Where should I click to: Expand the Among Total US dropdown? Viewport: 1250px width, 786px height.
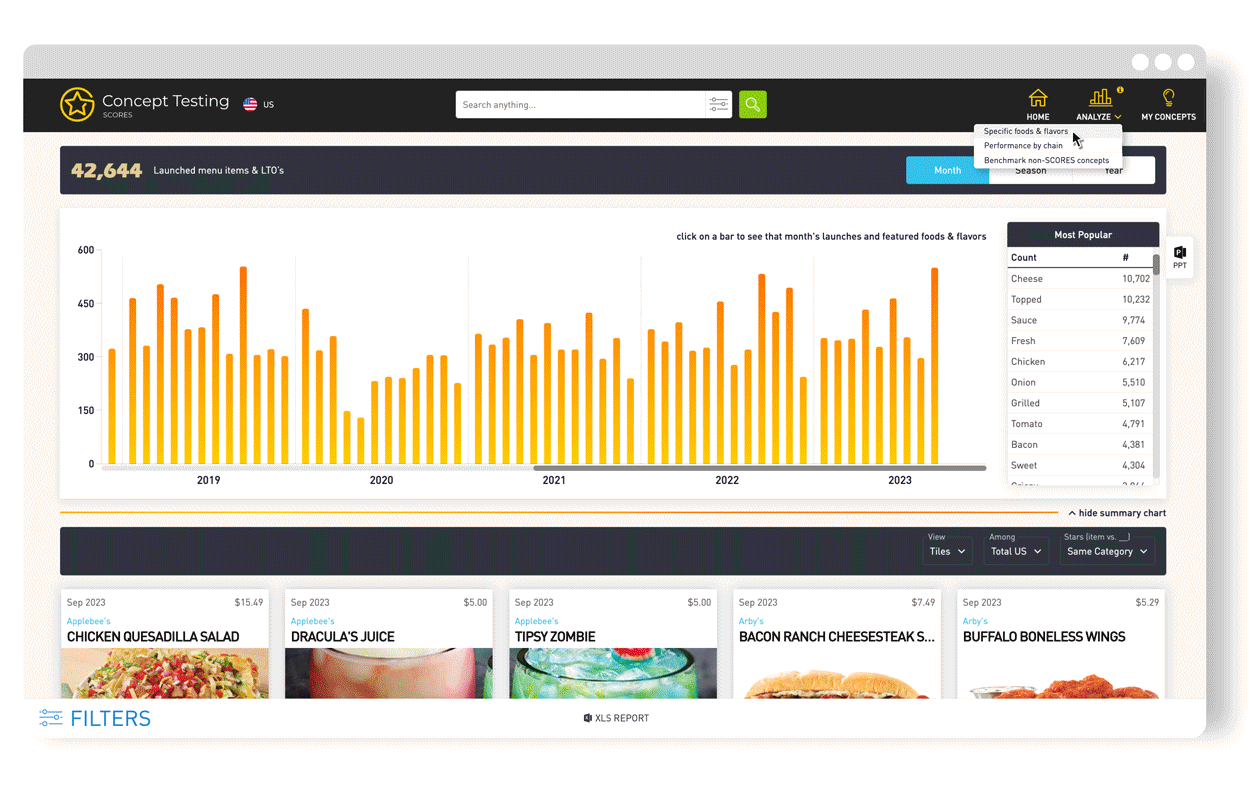point(1015,551)
